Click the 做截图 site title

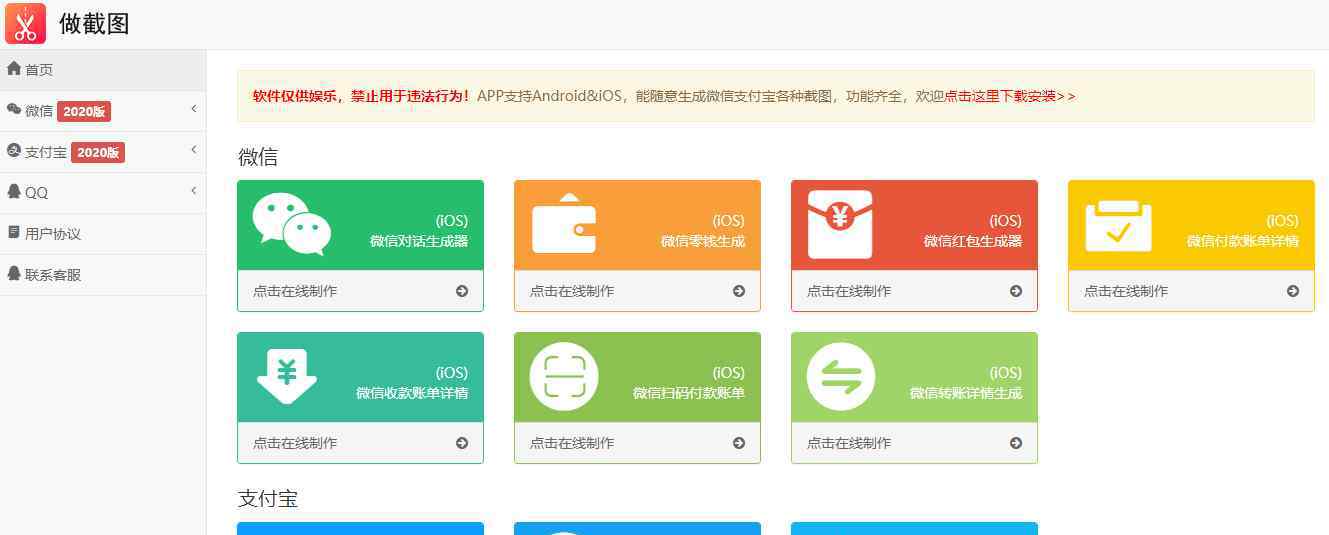94,24
